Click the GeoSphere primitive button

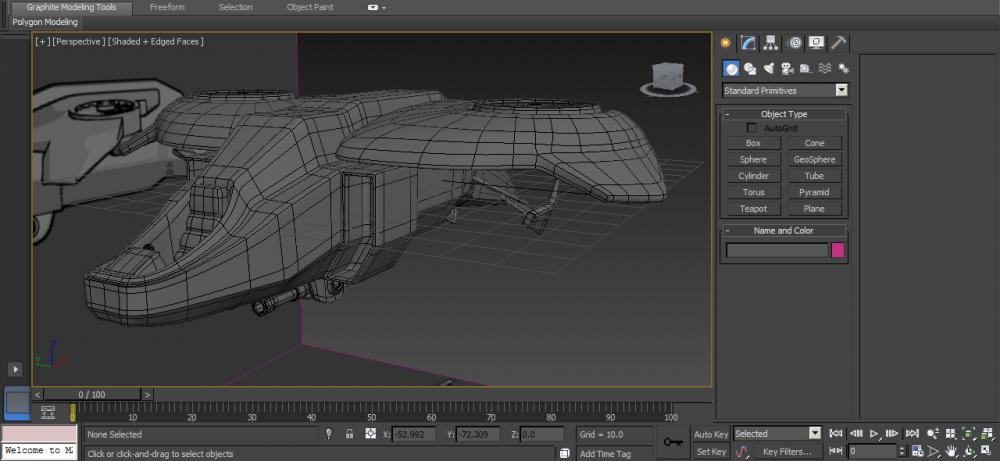pyautogui.click(x=814, y=159)
